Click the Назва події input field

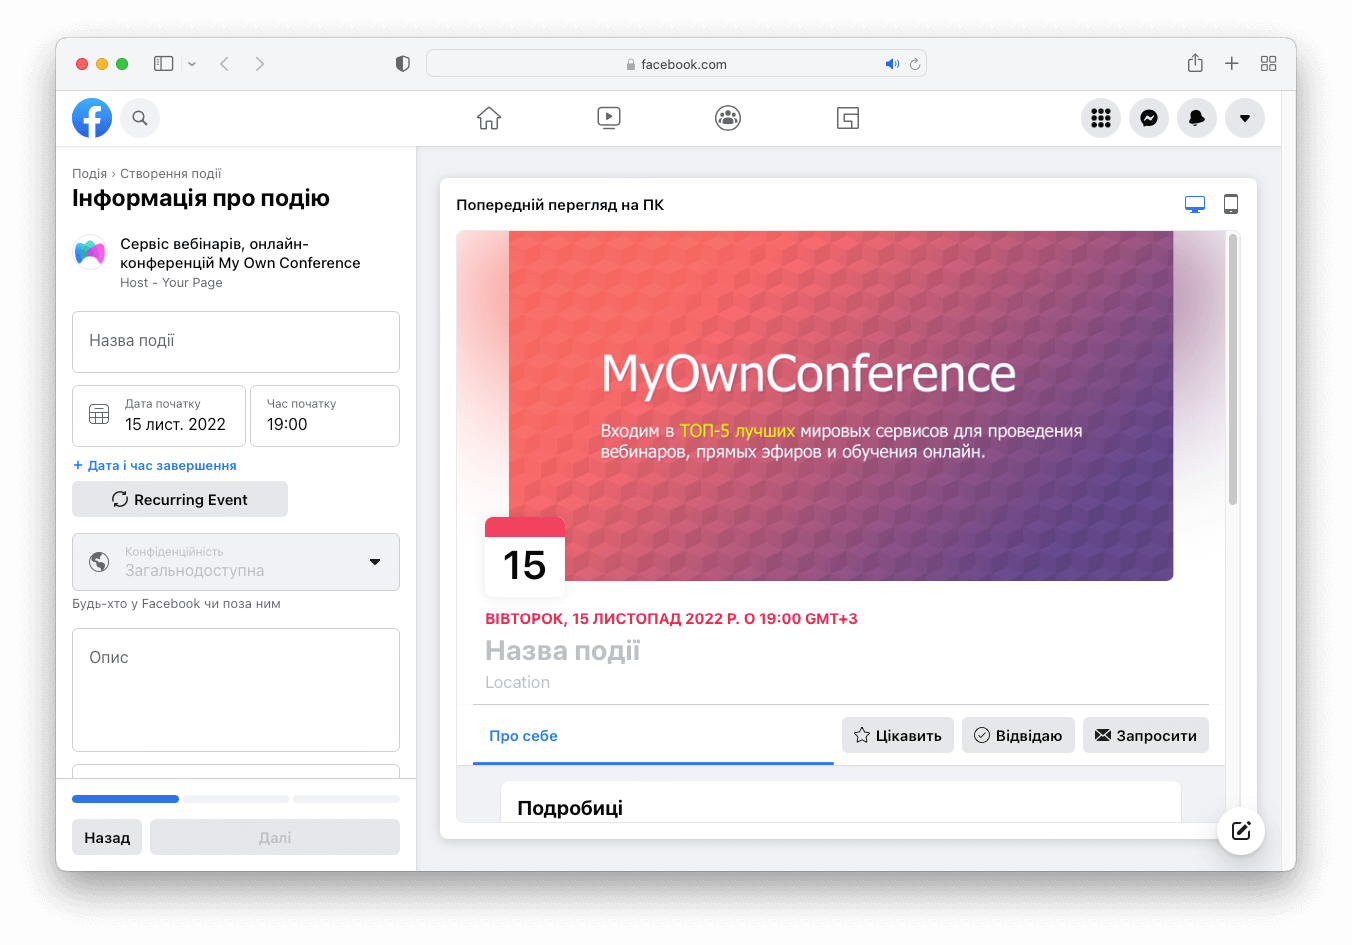click(236, 341)
